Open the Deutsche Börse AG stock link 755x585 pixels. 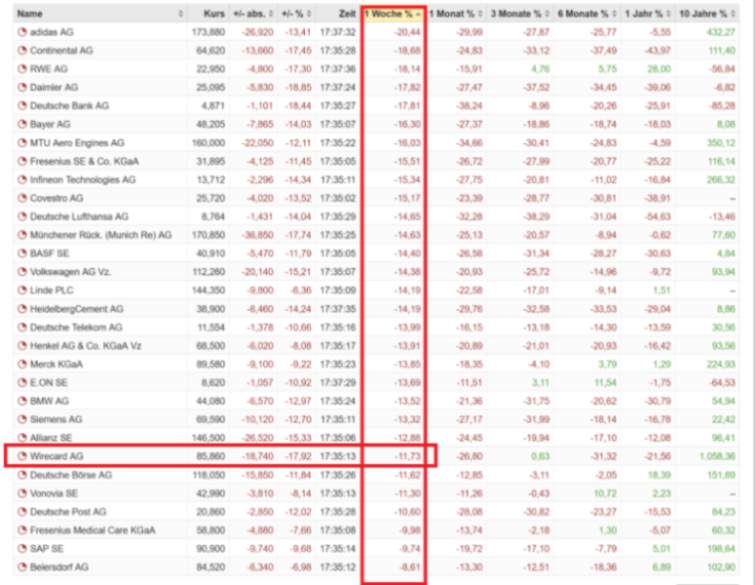coord(71,475)
